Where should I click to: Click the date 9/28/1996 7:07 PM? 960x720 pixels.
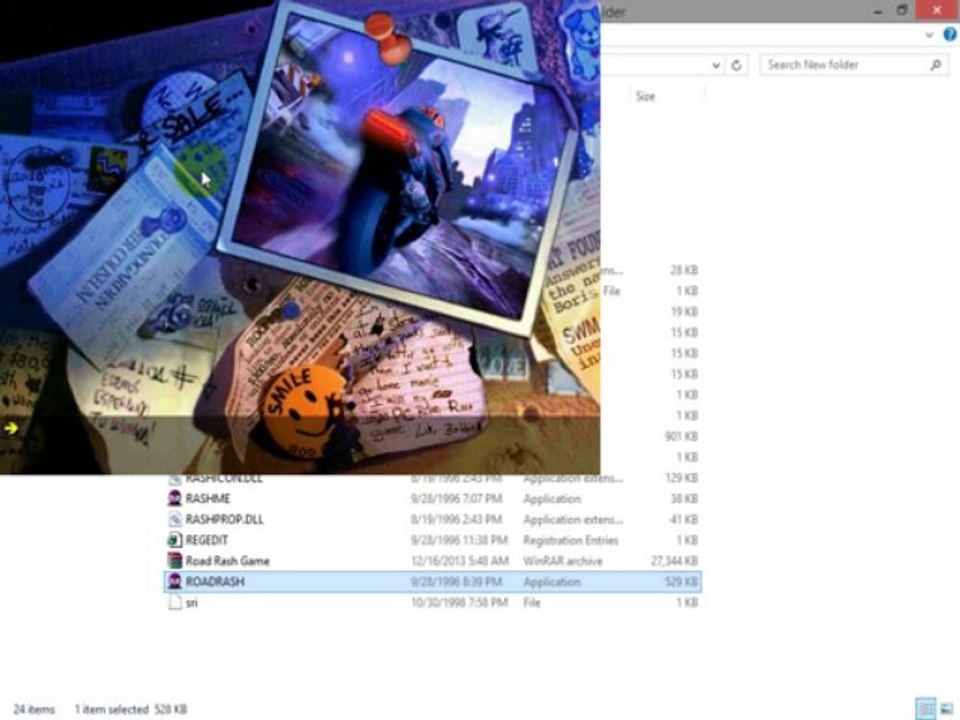[x=457, y=499]
